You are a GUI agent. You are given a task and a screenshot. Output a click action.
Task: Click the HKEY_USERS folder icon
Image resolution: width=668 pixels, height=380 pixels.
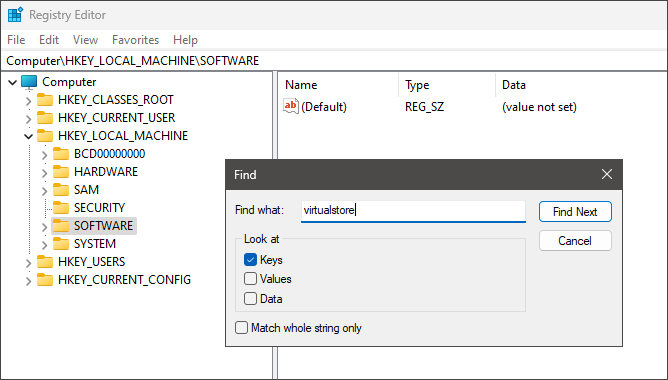point(45,262)
